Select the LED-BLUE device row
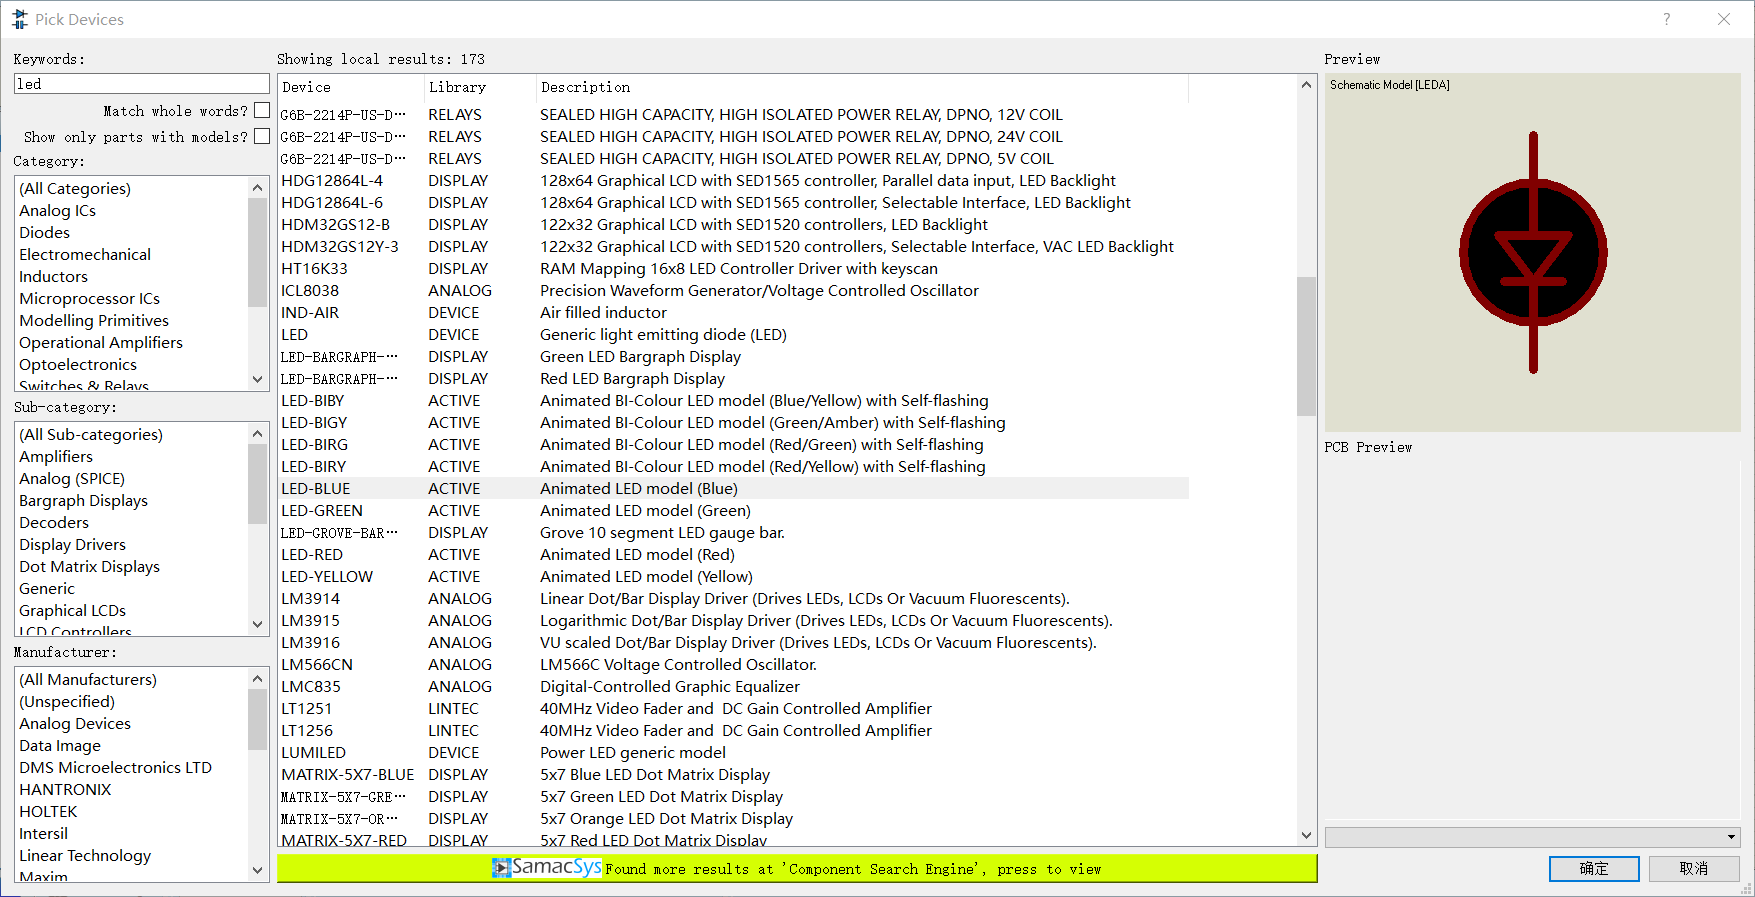1755x897 pixels. [x=734, y=488]
